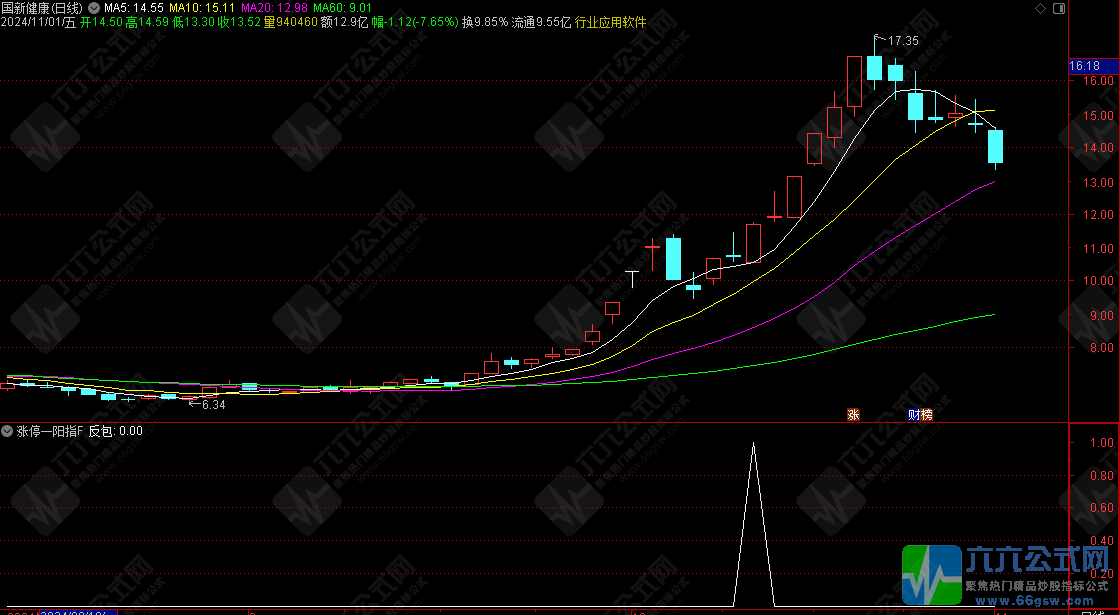Click the 17.35 high price annotation
The width and height of the screenshot is (1120, 615).
902,41
